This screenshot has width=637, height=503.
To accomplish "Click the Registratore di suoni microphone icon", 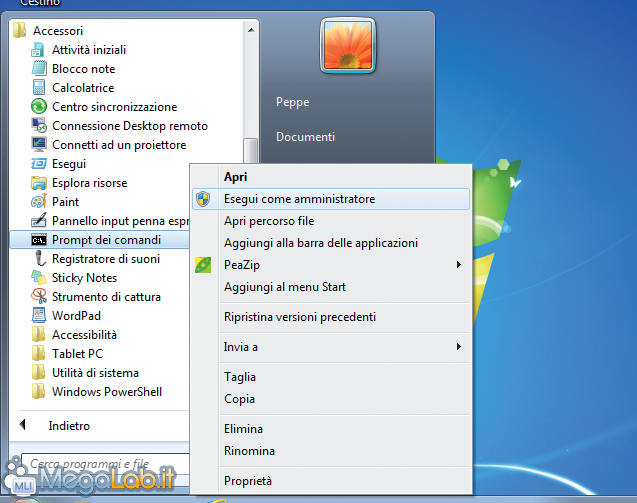I will point(39,259).
